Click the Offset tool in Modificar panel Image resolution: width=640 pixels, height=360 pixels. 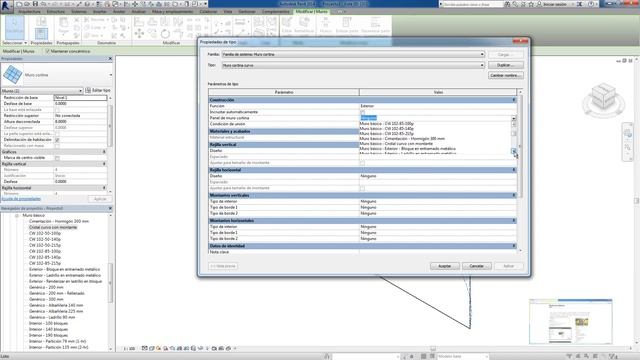coord(152,22)
